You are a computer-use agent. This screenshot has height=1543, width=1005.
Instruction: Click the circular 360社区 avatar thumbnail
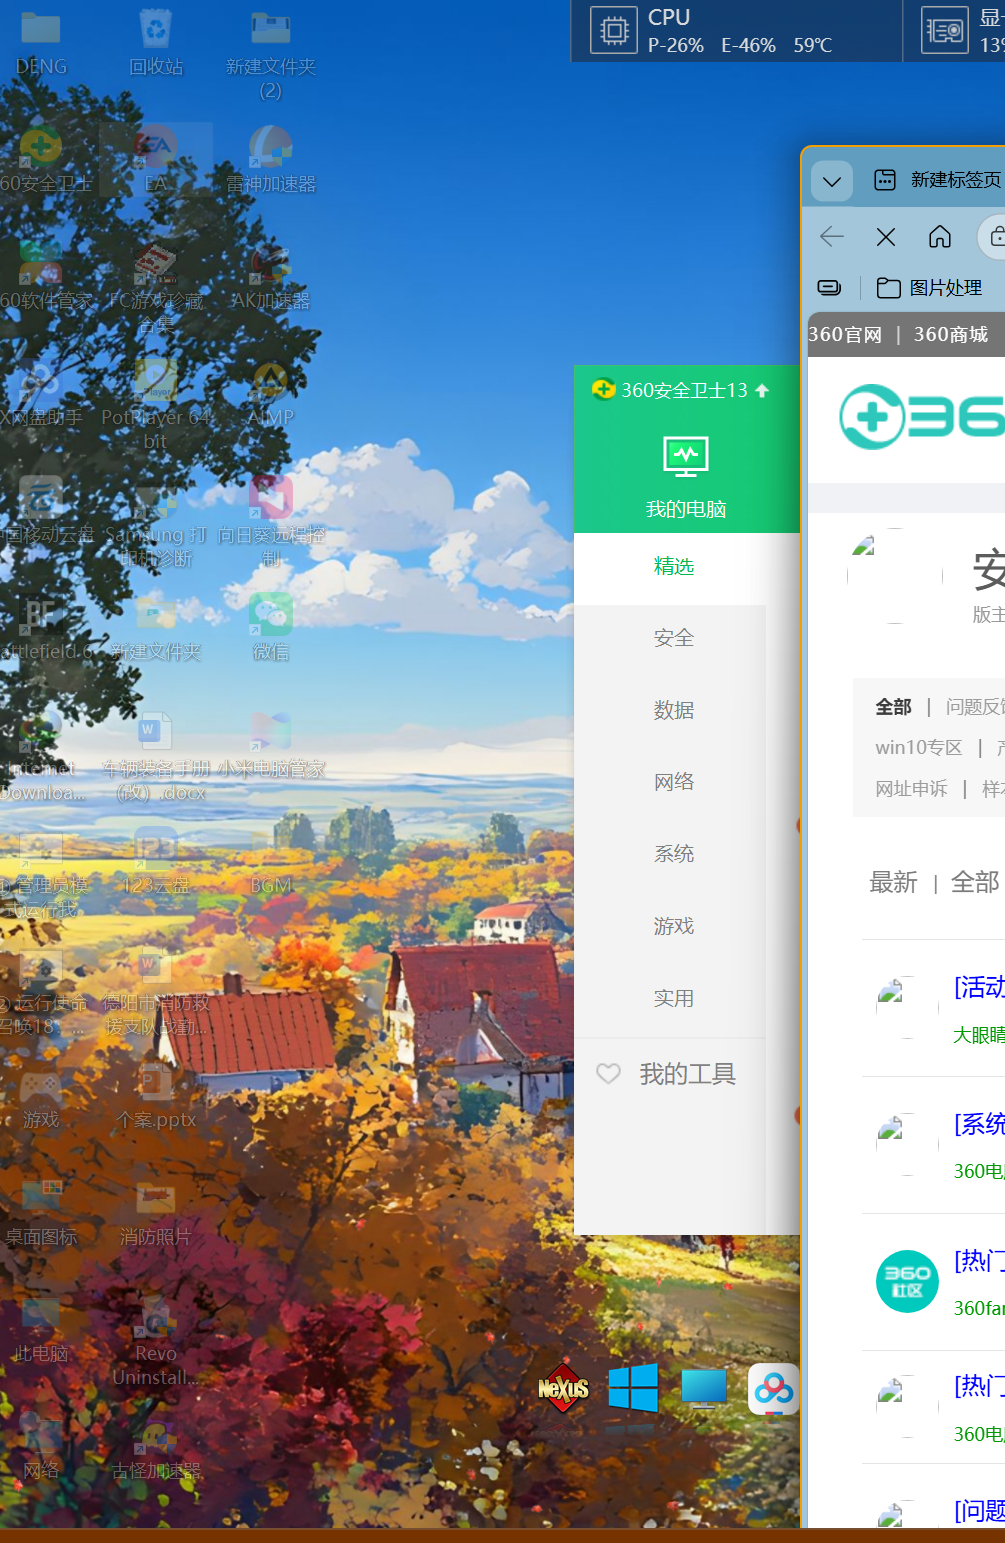point(906,1281)
